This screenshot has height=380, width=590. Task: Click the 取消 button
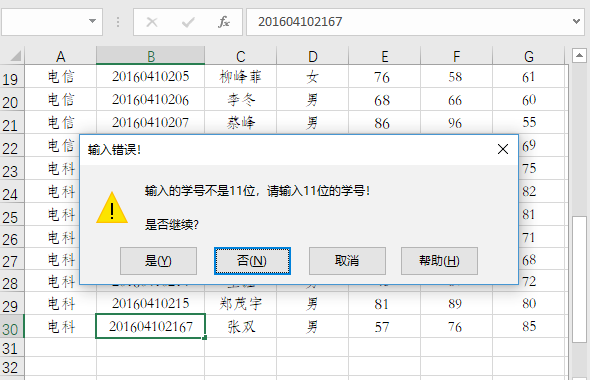click(x=347, y=261)
